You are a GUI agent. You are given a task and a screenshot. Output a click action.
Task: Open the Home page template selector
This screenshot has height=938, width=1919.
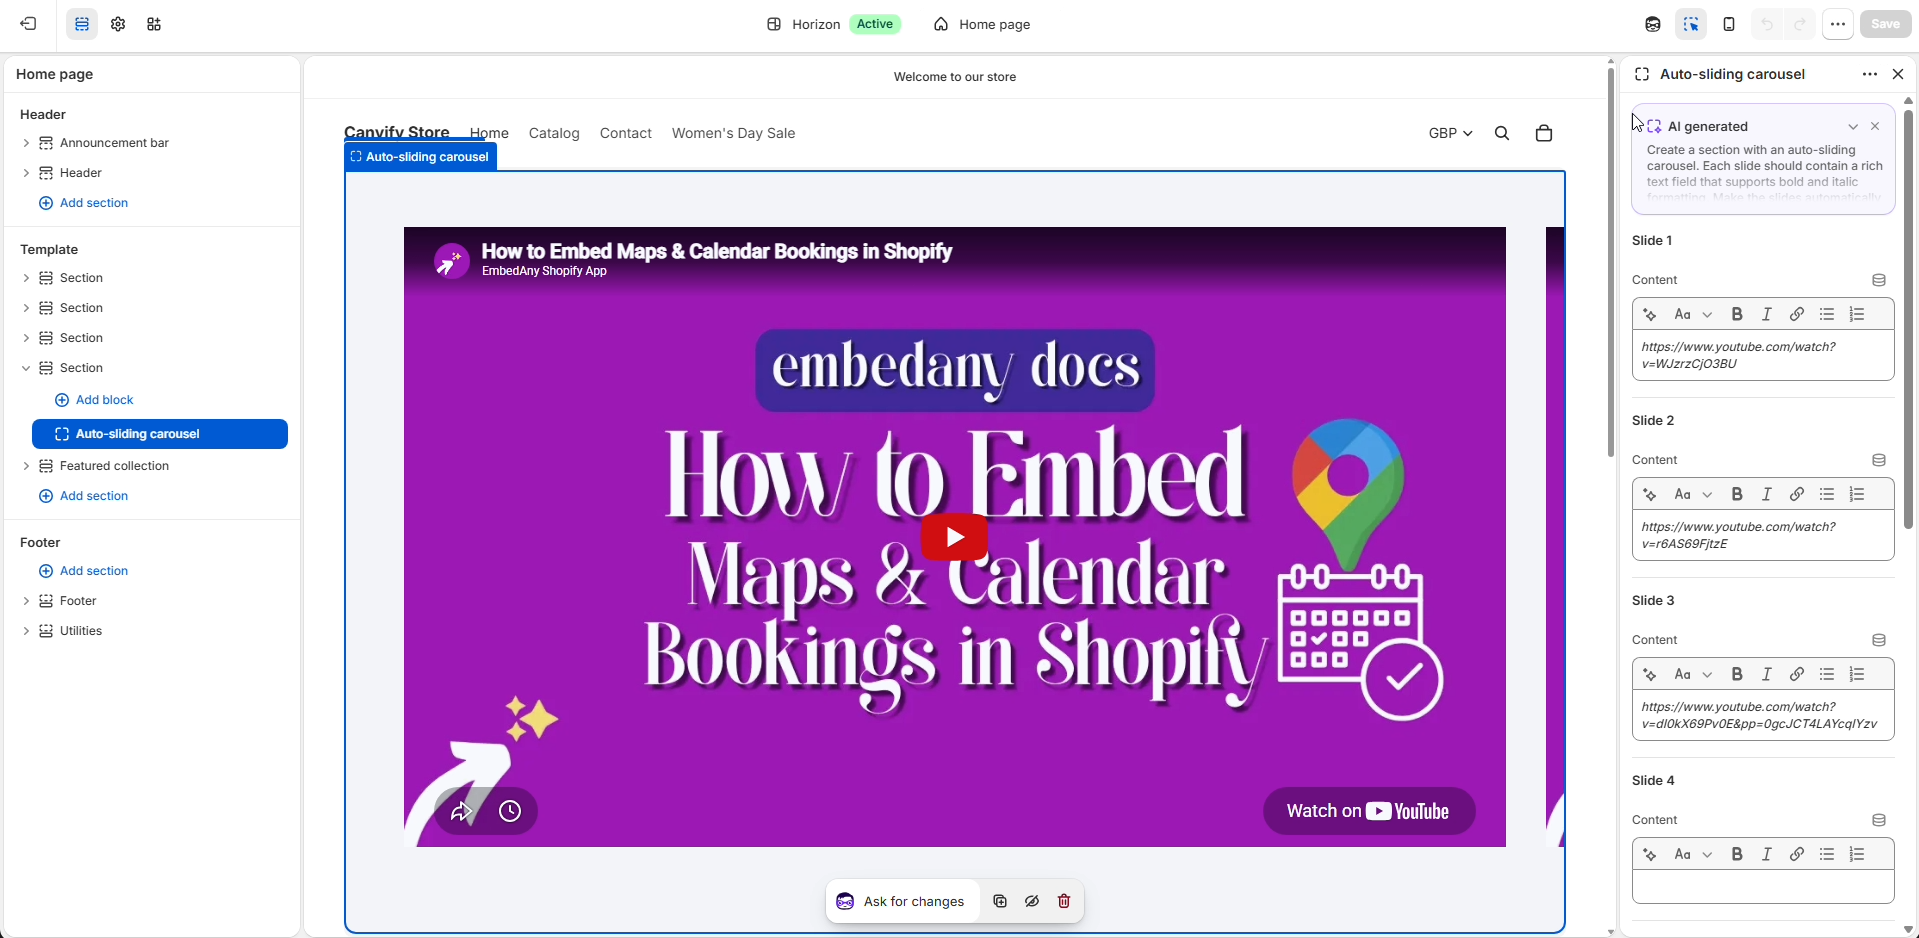click(983, 24)
